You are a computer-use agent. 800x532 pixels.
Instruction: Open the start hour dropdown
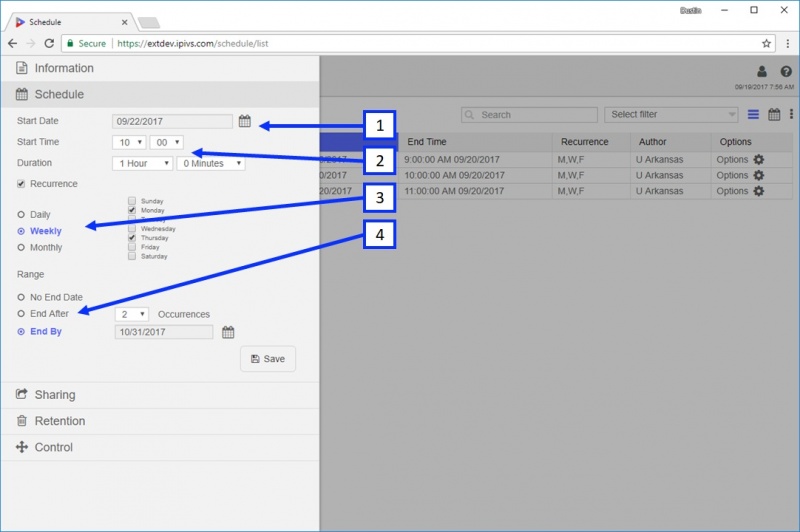(x=129, y=142)
